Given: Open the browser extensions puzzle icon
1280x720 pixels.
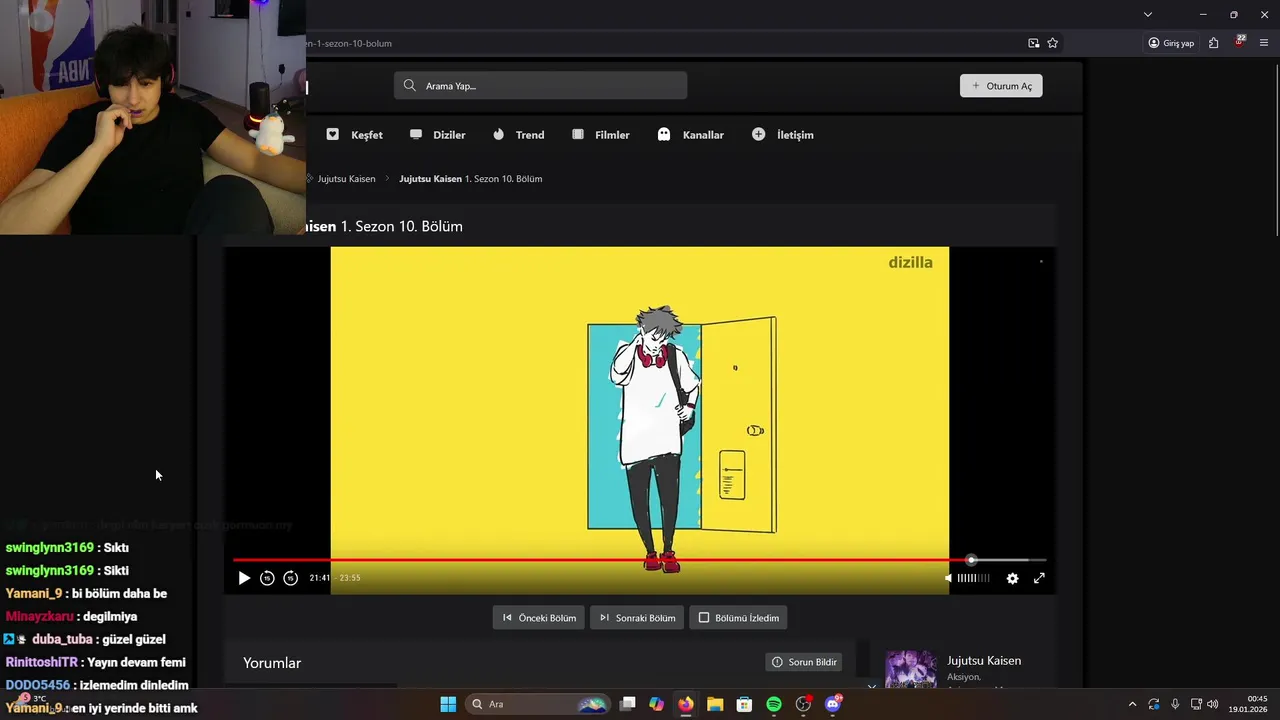Looking at the screenshot, I should coord(1214,43).
